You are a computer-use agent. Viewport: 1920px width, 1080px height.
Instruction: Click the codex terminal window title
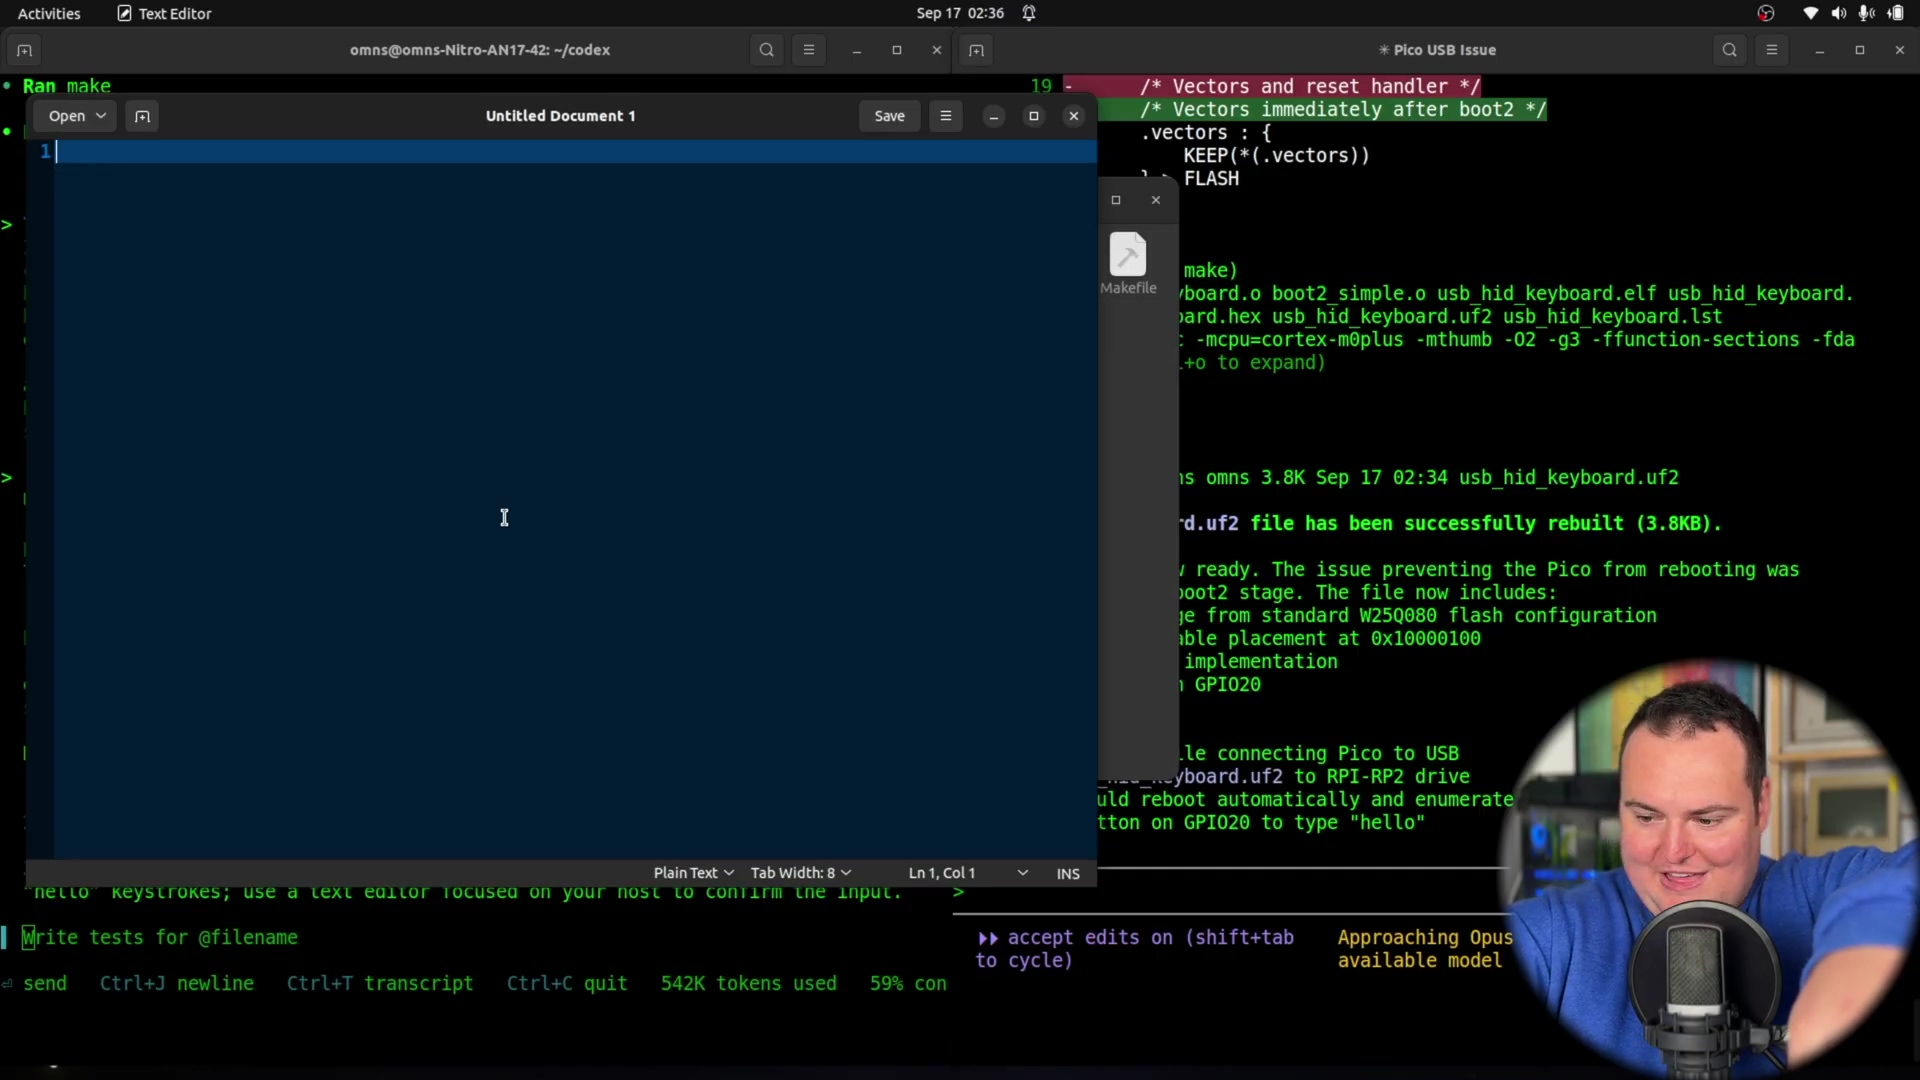pyautogui.click(x=480, y=50)
